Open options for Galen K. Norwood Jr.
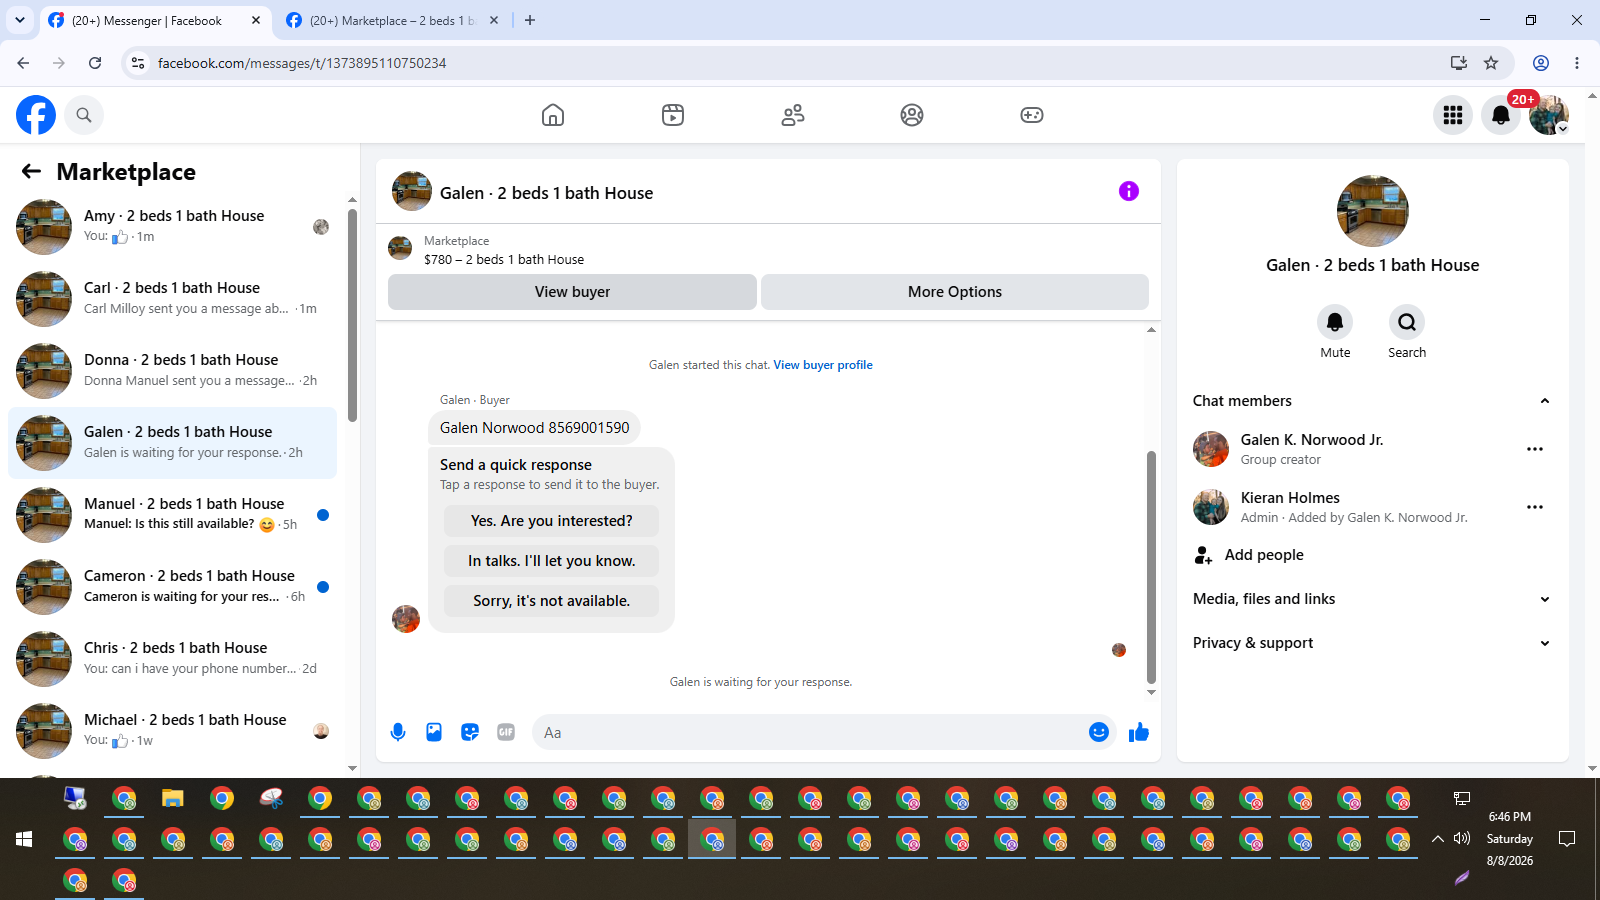The width and height of the screenshot is (1600, 900). coord(1535,449)
